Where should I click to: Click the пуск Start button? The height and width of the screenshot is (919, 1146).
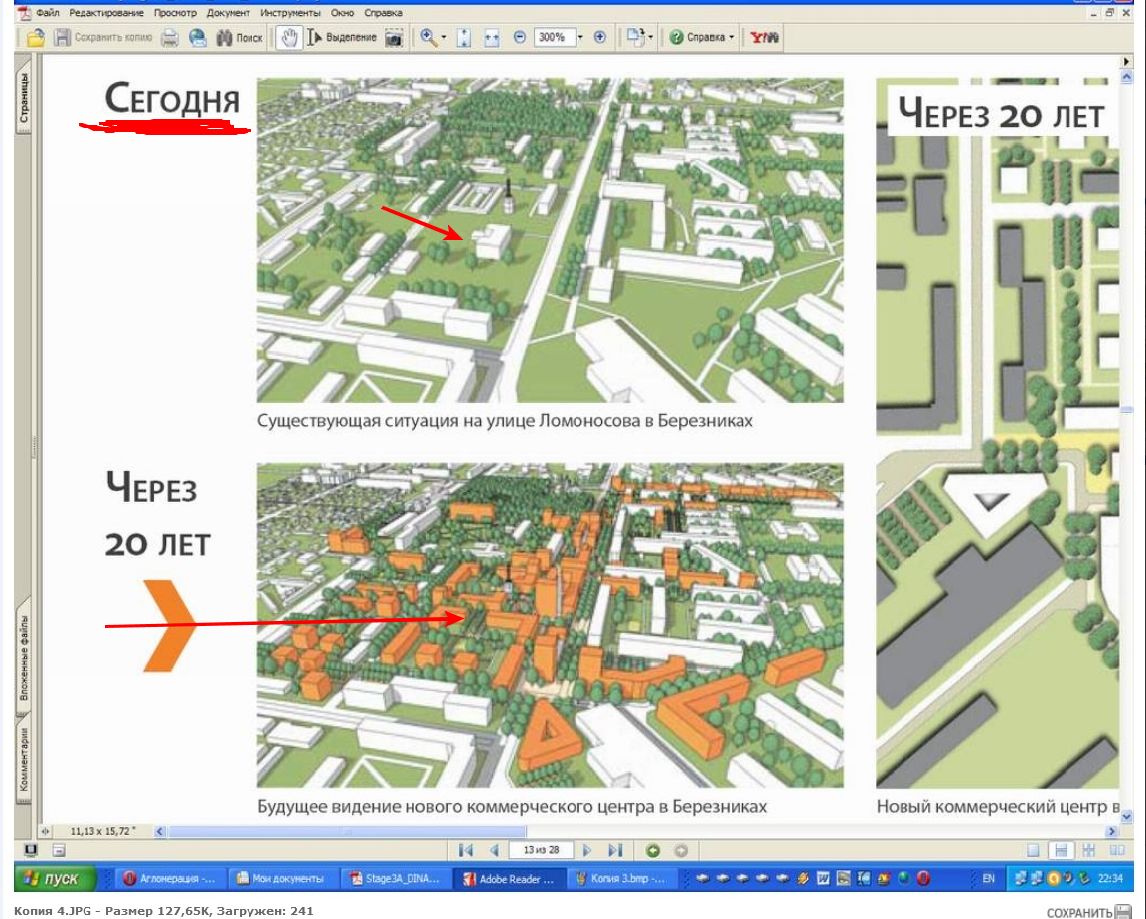tap(56, 878)
